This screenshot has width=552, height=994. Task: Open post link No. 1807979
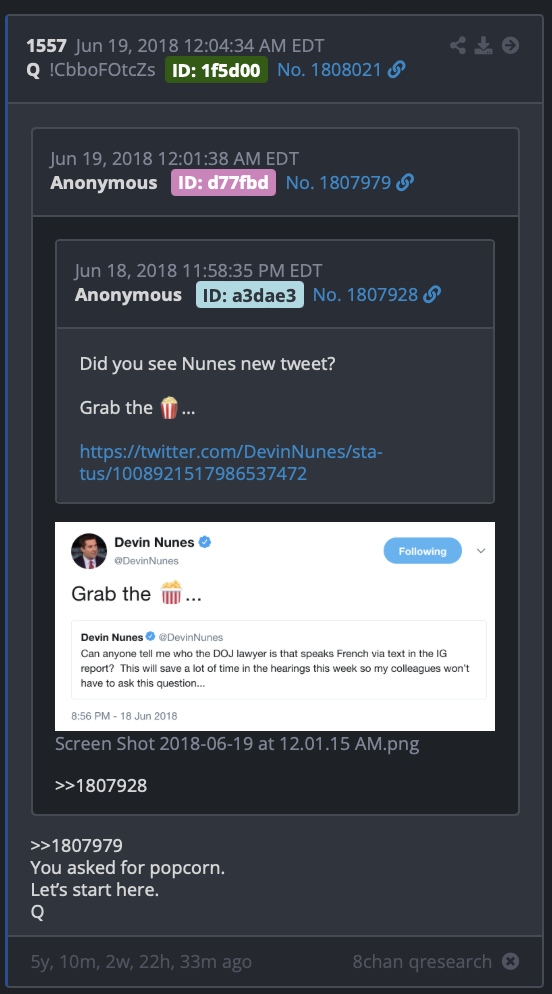click(x=338, y=183)
